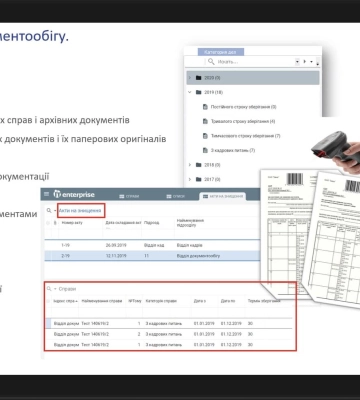This screenshot has width=360, height=400.
Task: Switch to the Справи tab
Action: click(130, 196)
